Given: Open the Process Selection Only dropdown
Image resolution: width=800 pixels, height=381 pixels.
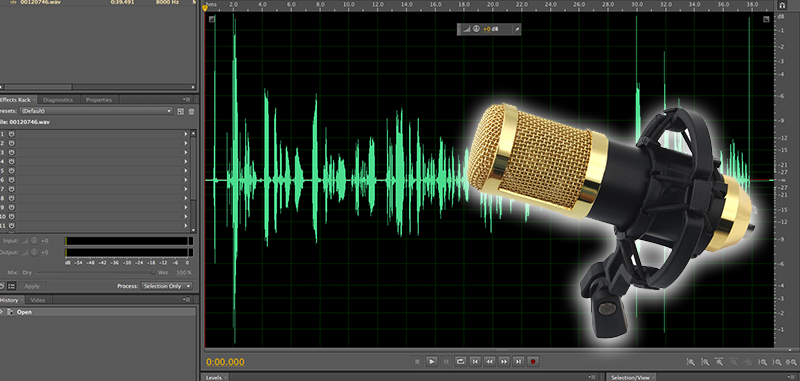Looking at the screenshot, I should tap(167, 286).
